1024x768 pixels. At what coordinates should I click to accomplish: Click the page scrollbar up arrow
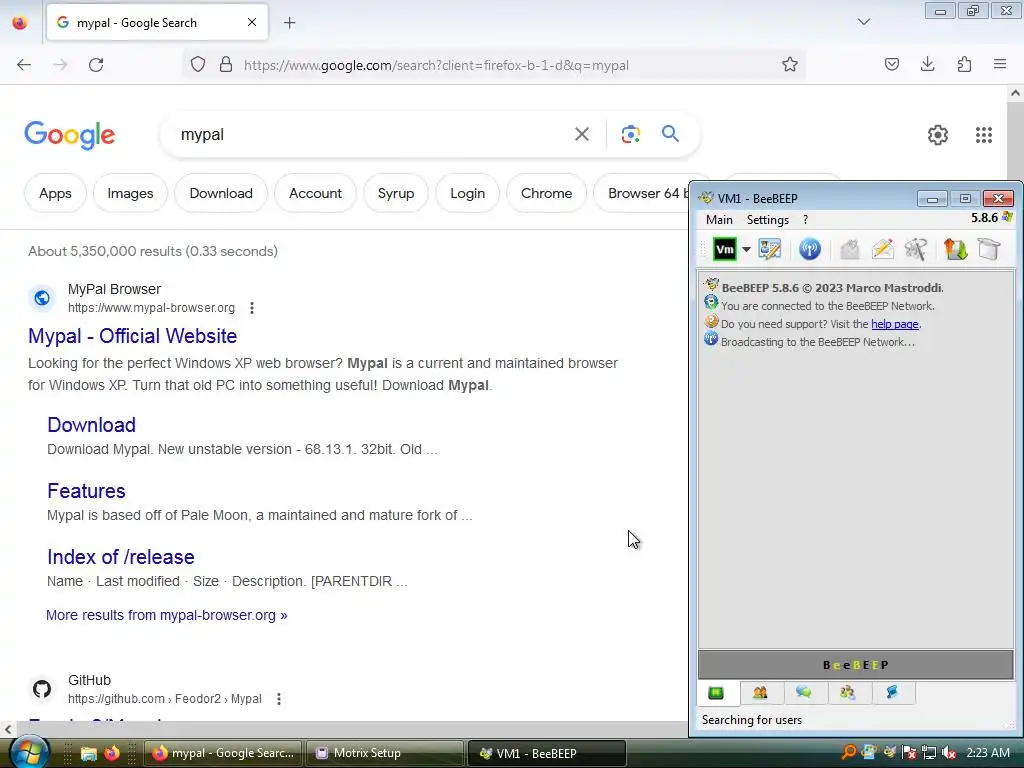(1015, 93)
